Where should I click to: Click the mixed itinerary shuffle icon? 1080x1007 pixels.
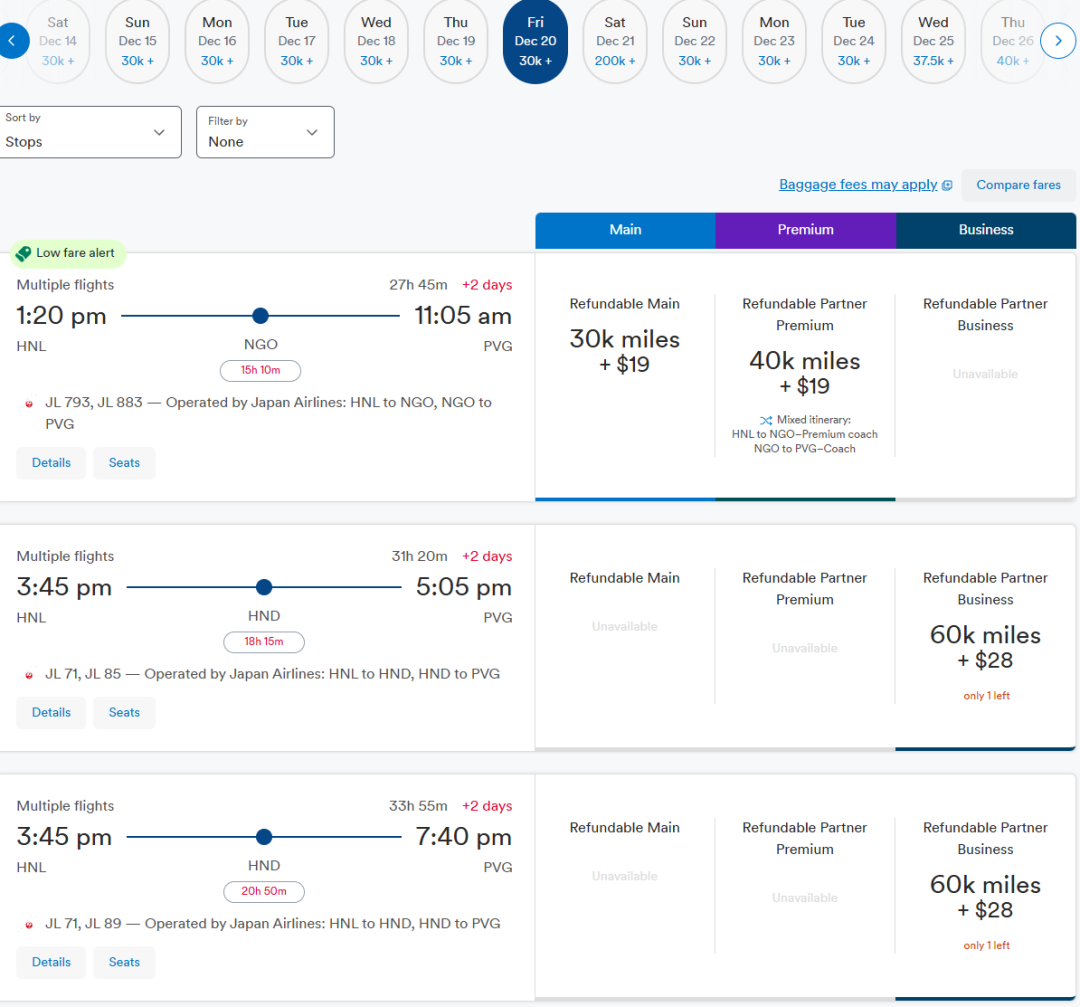click(765, 420)
